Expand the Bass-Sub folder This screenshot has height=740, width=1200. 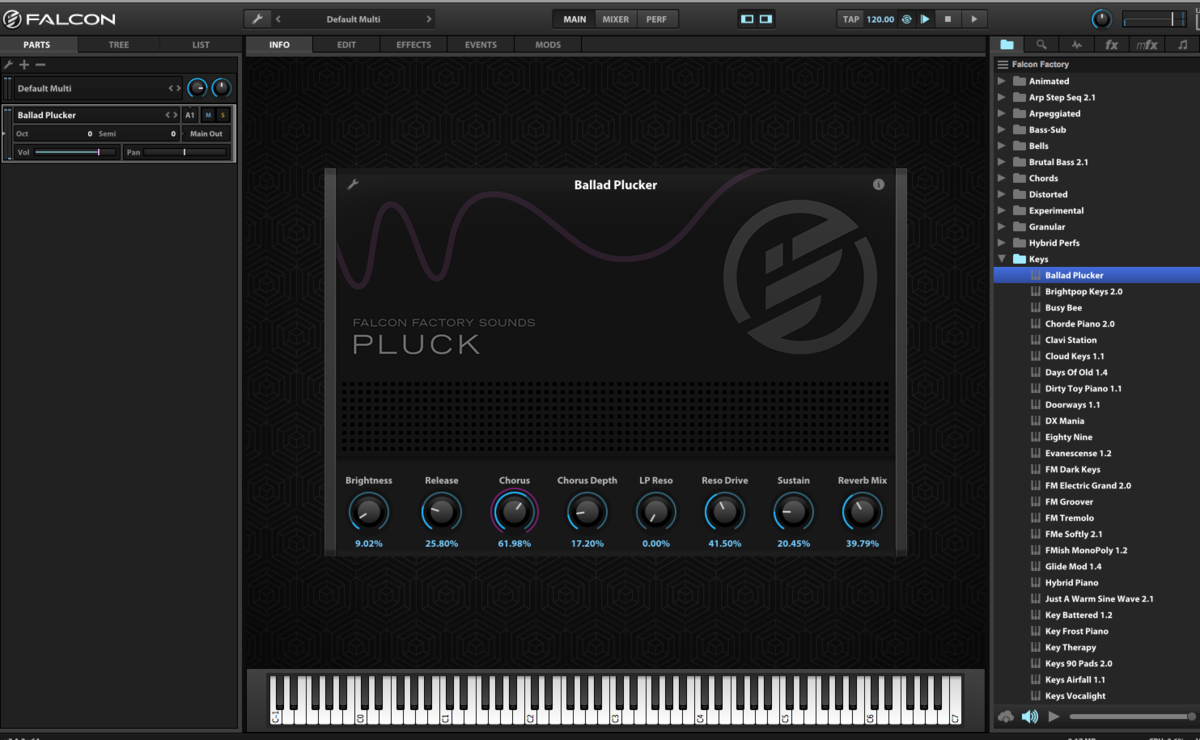pos(1002,130)
